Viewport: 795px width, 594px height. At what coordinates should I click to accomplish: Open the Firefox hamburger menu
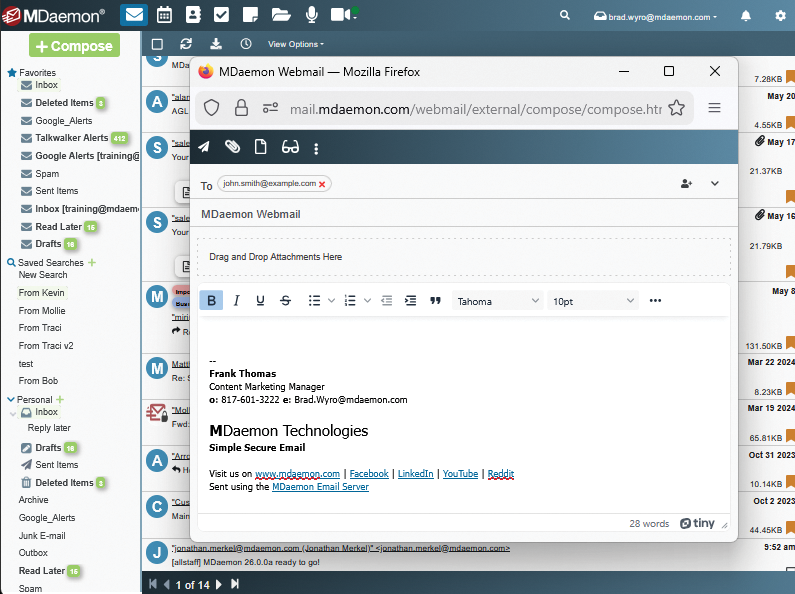(714, 108)
